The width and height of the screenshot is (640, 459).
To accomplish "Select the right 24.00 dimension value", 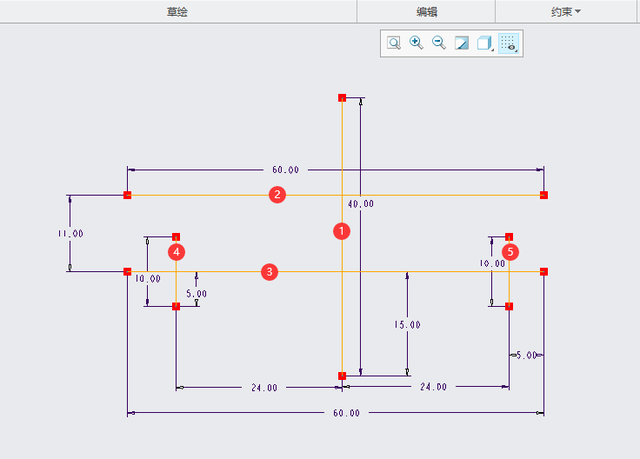I will [x=433, y=387].
